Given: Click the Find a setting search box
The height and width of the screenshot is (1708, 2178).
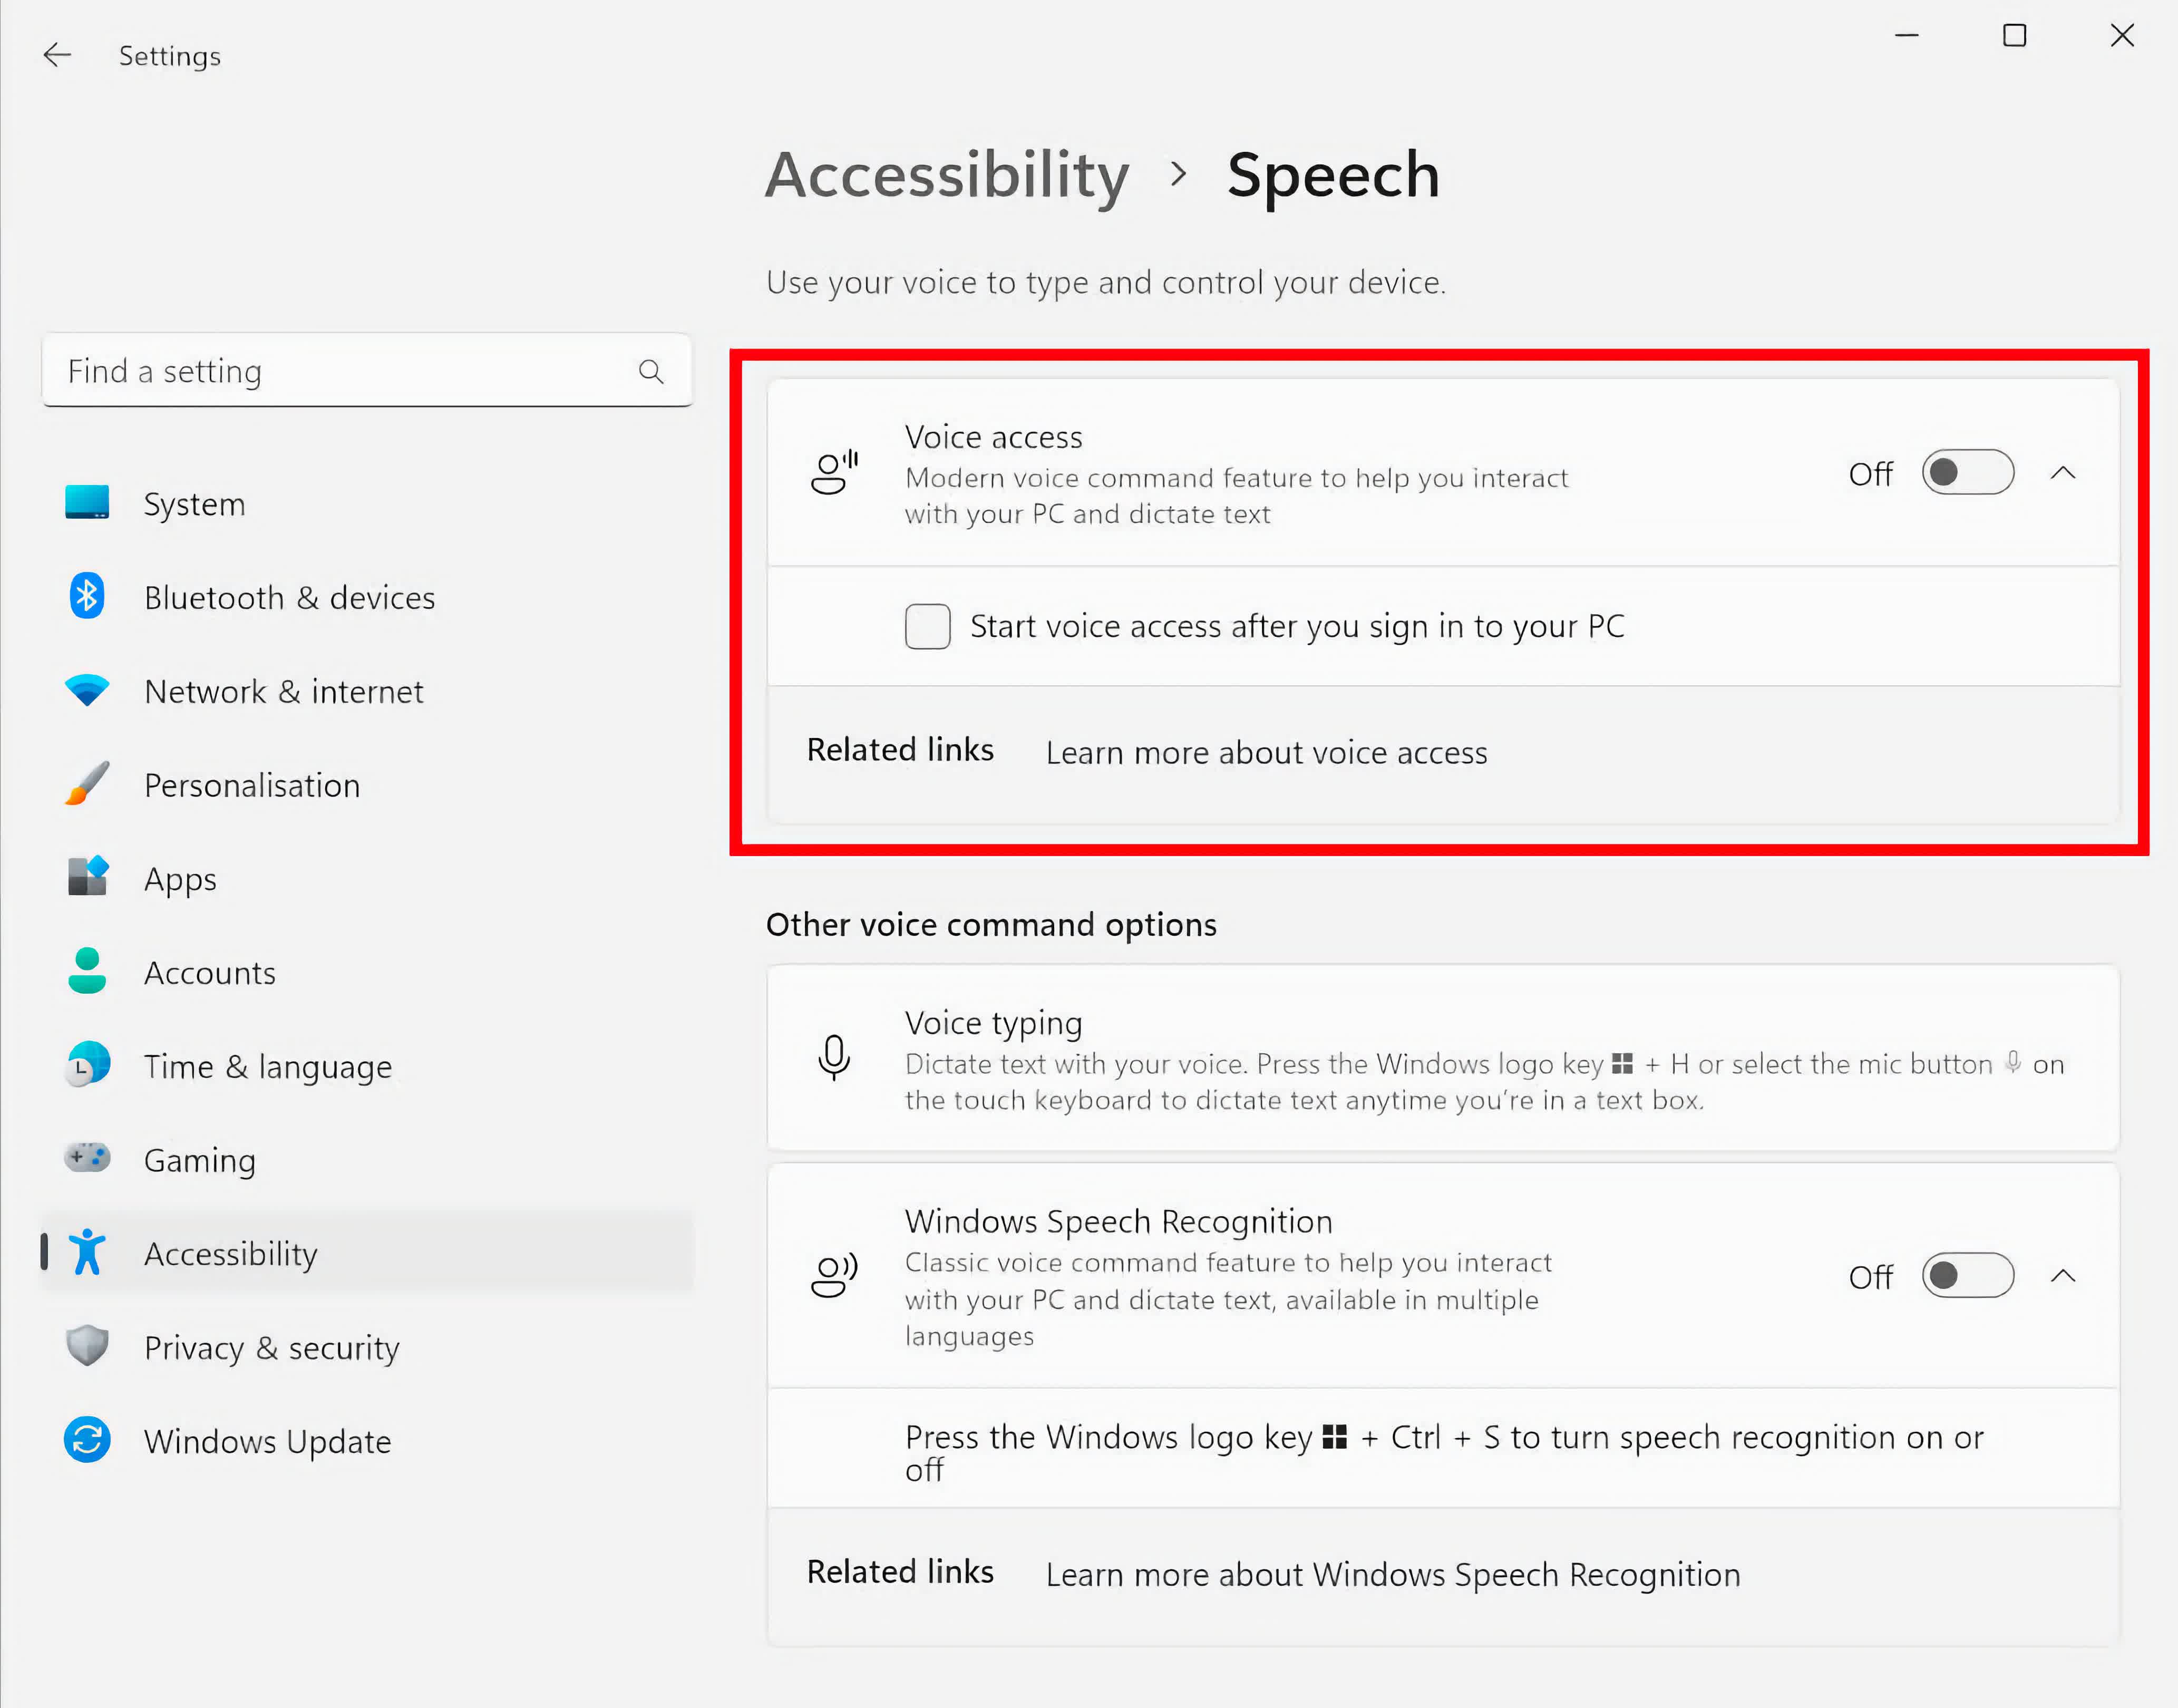Looking at the screenshot, I should pos(340,372).
